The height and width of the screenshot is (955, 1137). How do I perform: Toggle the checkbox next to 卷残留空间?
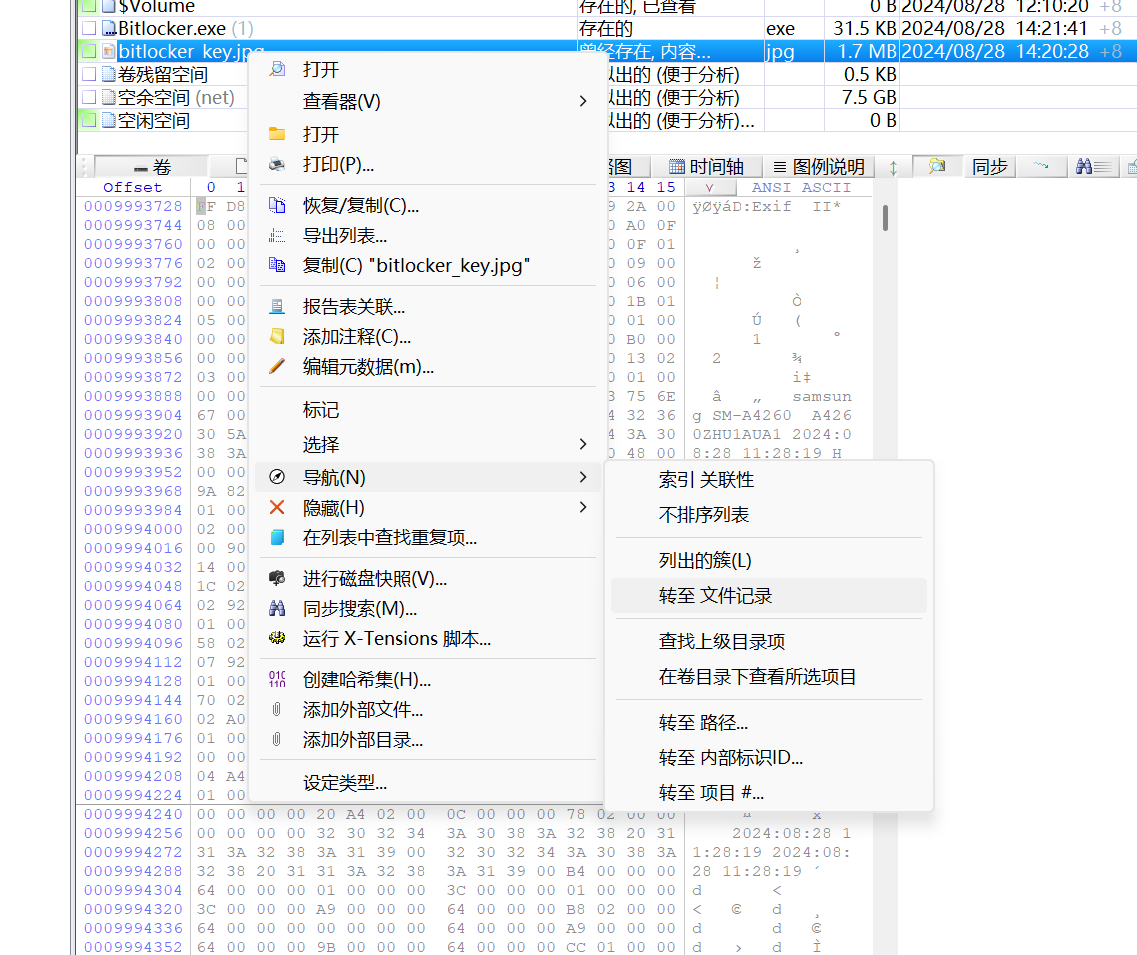point(89,74)
